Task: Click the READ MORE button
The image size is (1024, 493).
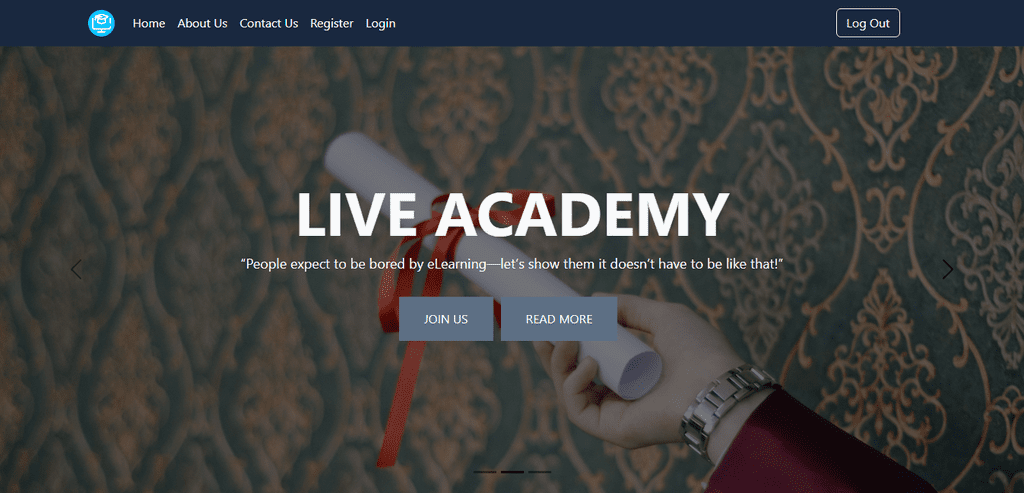Action: pyautogui.click(x=559, y=319)
